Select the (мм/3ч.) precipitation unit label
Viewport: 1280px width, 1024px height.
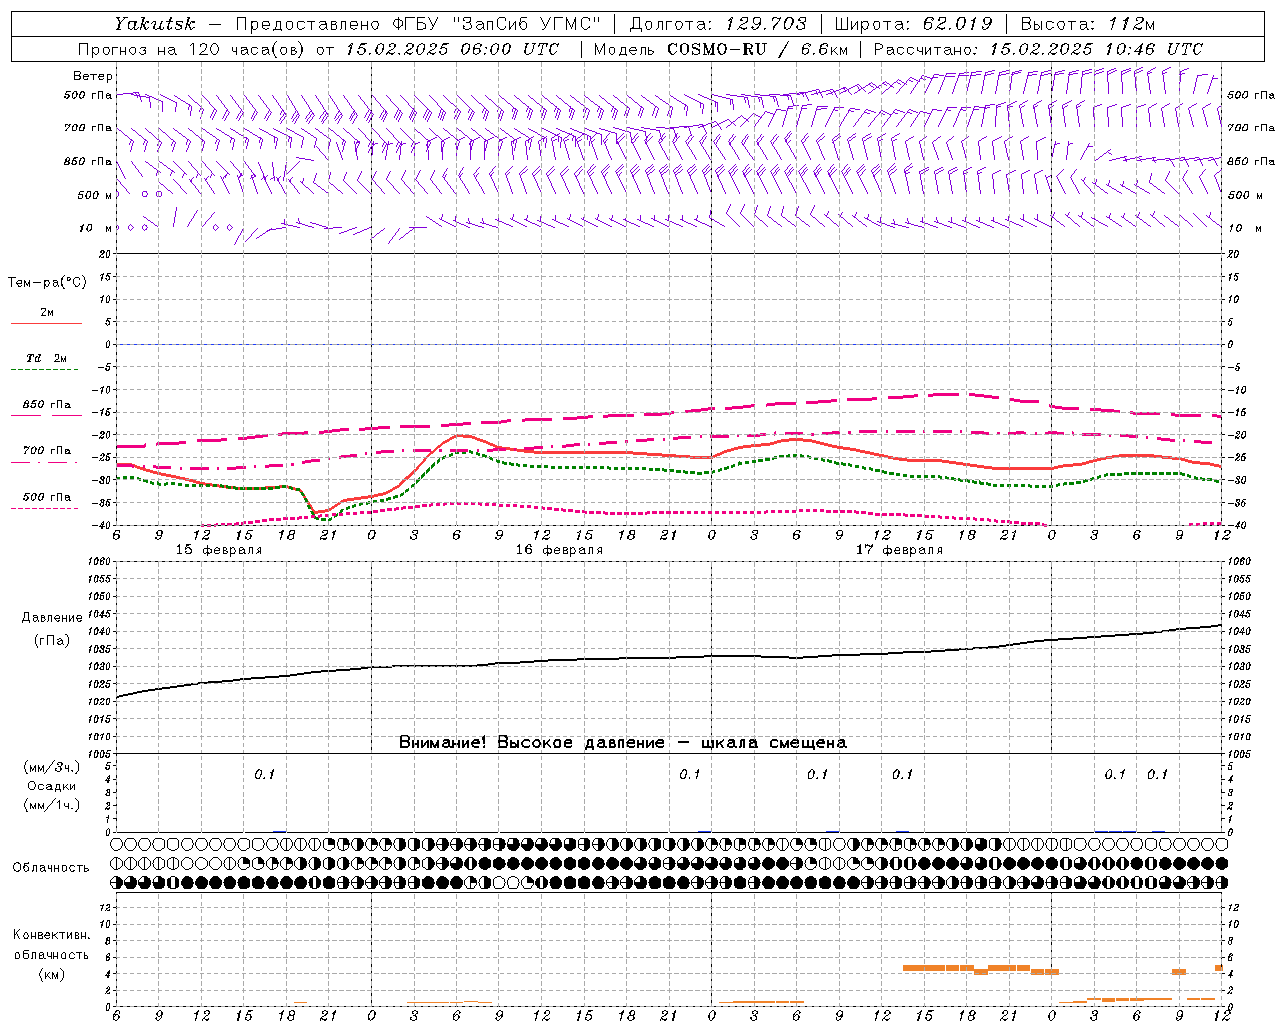point(51,767)
